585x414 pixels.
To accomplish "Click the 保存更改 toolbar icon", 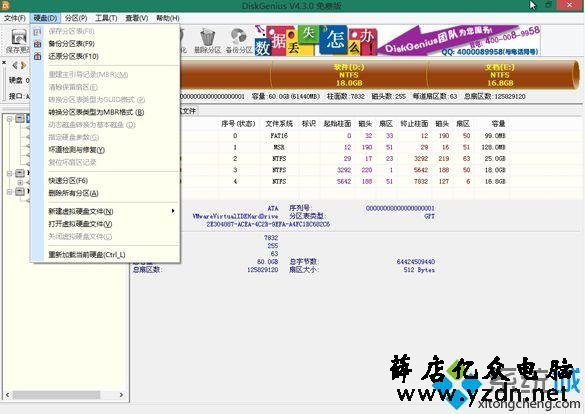I will [18, 40].
